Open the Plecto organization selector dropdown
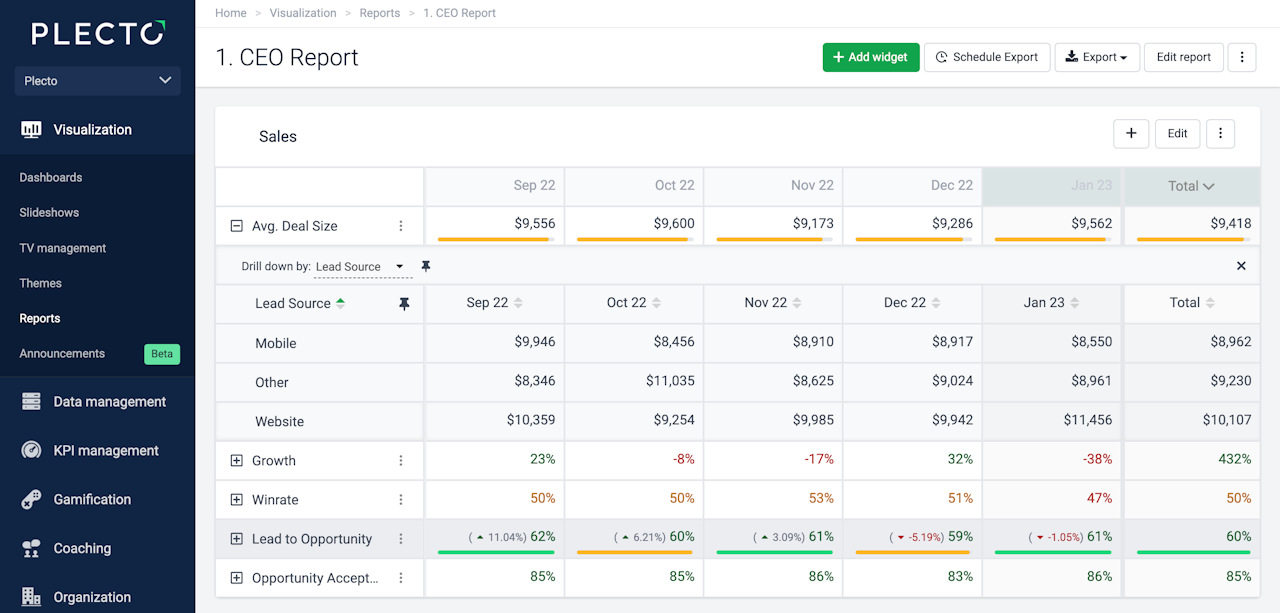 point(97,81)
